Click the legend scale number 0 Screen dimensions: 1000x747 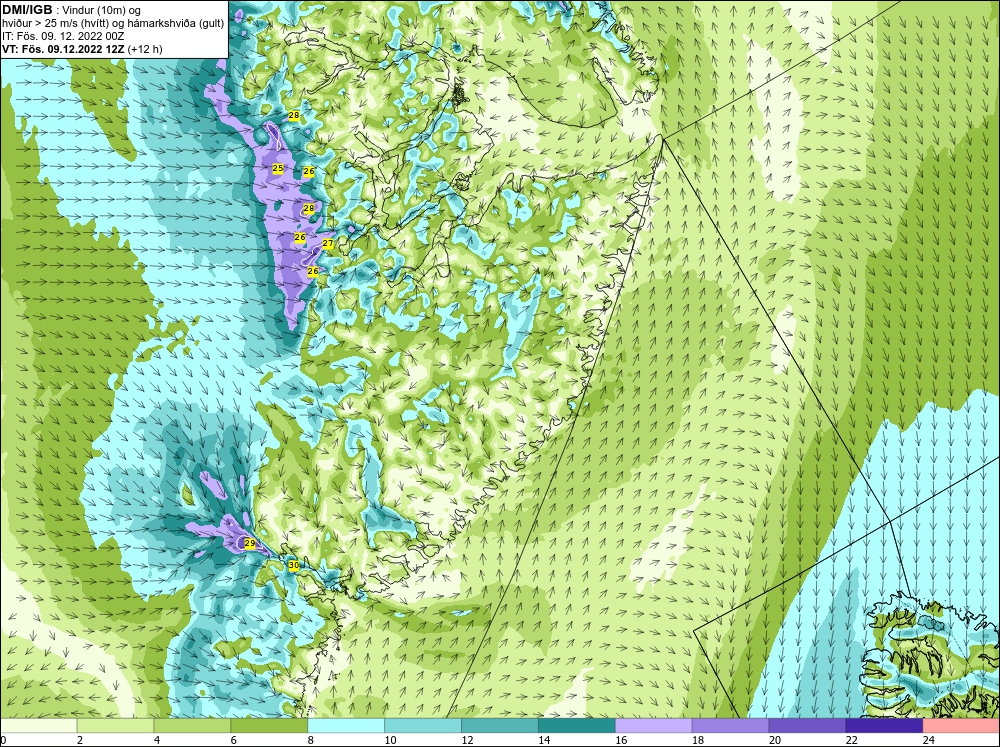tap(3, 740)
